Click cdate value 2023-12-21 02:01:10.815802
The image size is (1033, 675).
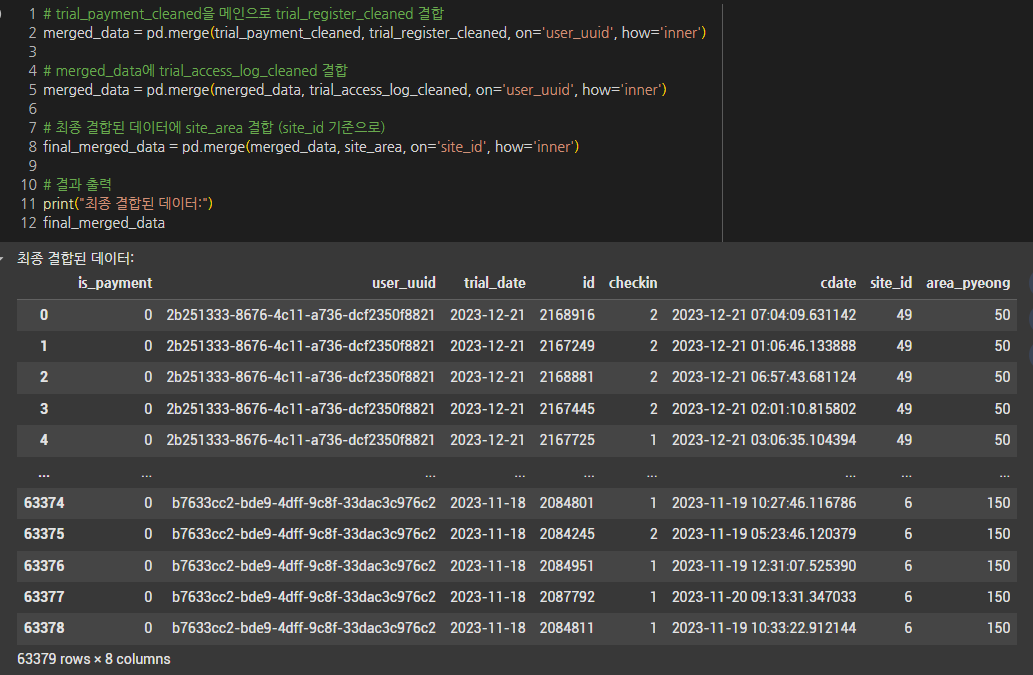[764, 409]
